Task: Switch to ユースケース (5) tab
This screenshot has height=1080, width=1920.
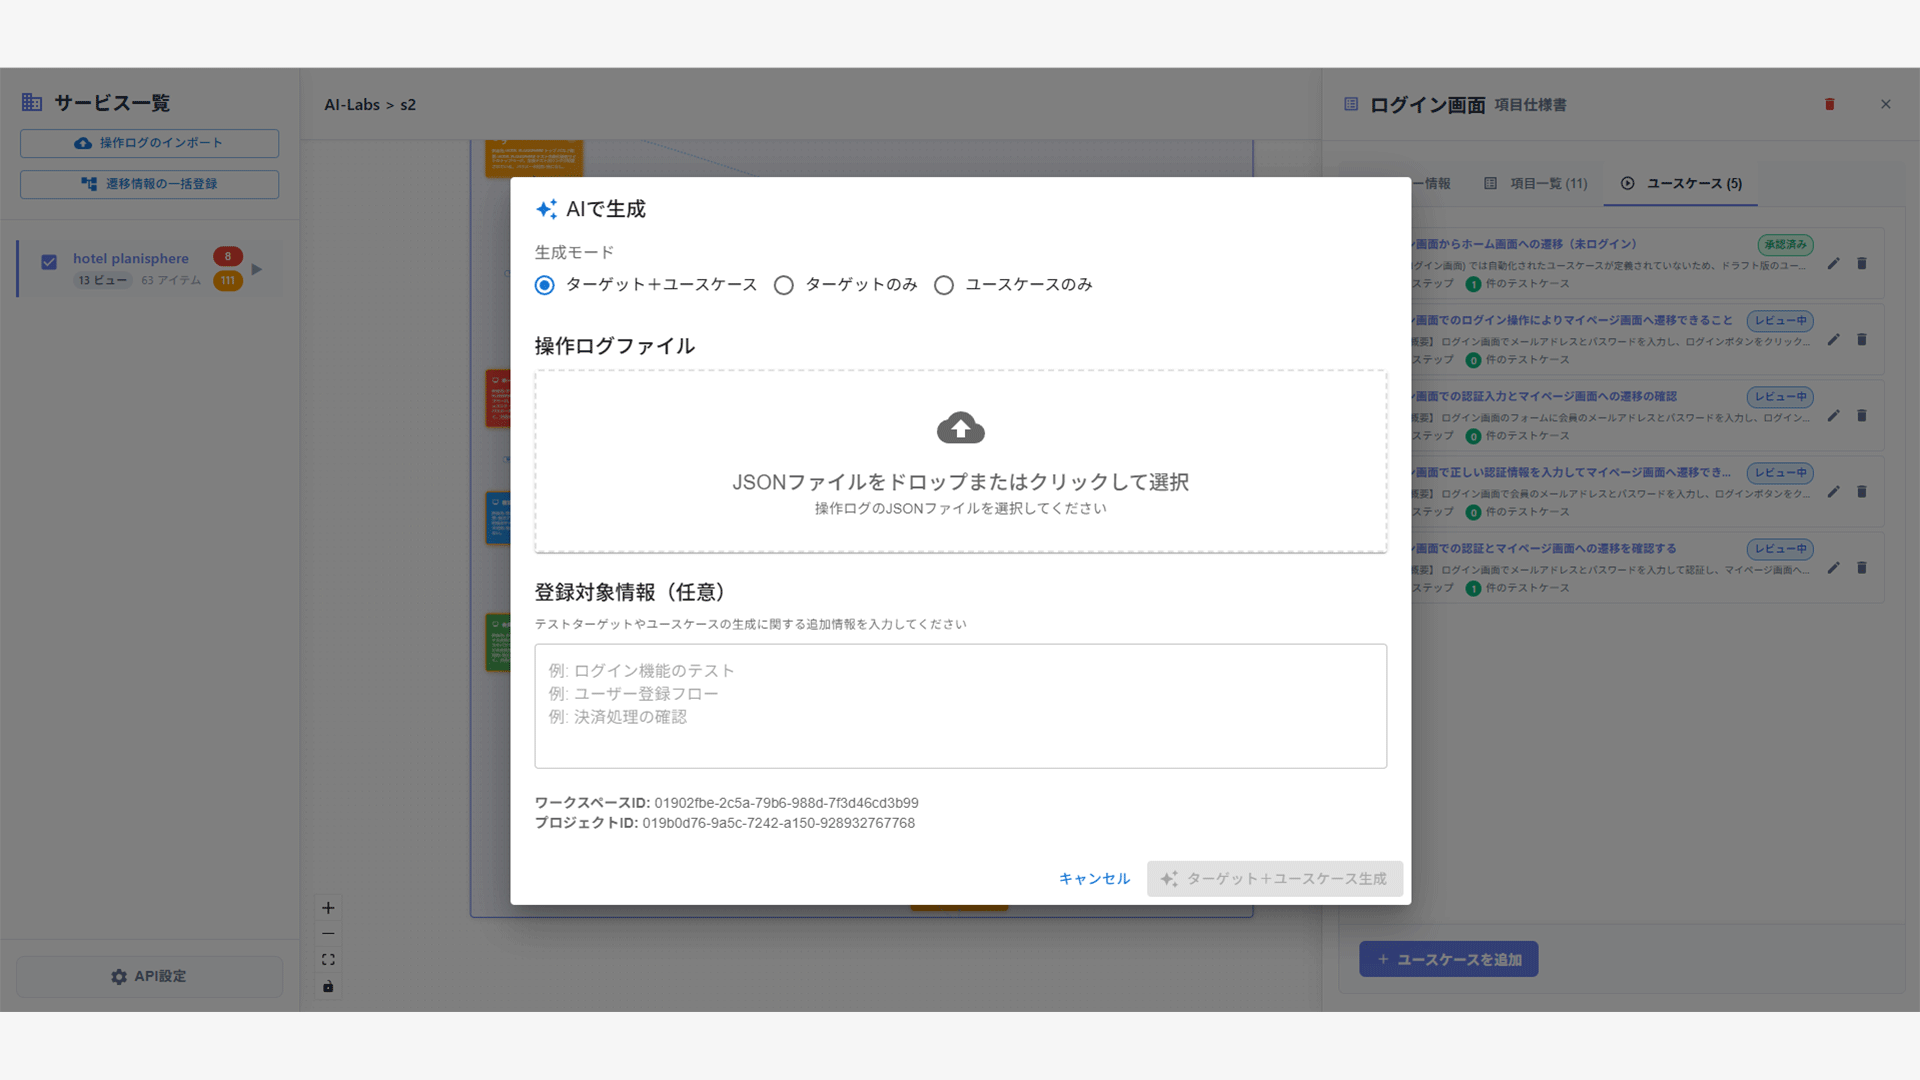Action: 1681,184
